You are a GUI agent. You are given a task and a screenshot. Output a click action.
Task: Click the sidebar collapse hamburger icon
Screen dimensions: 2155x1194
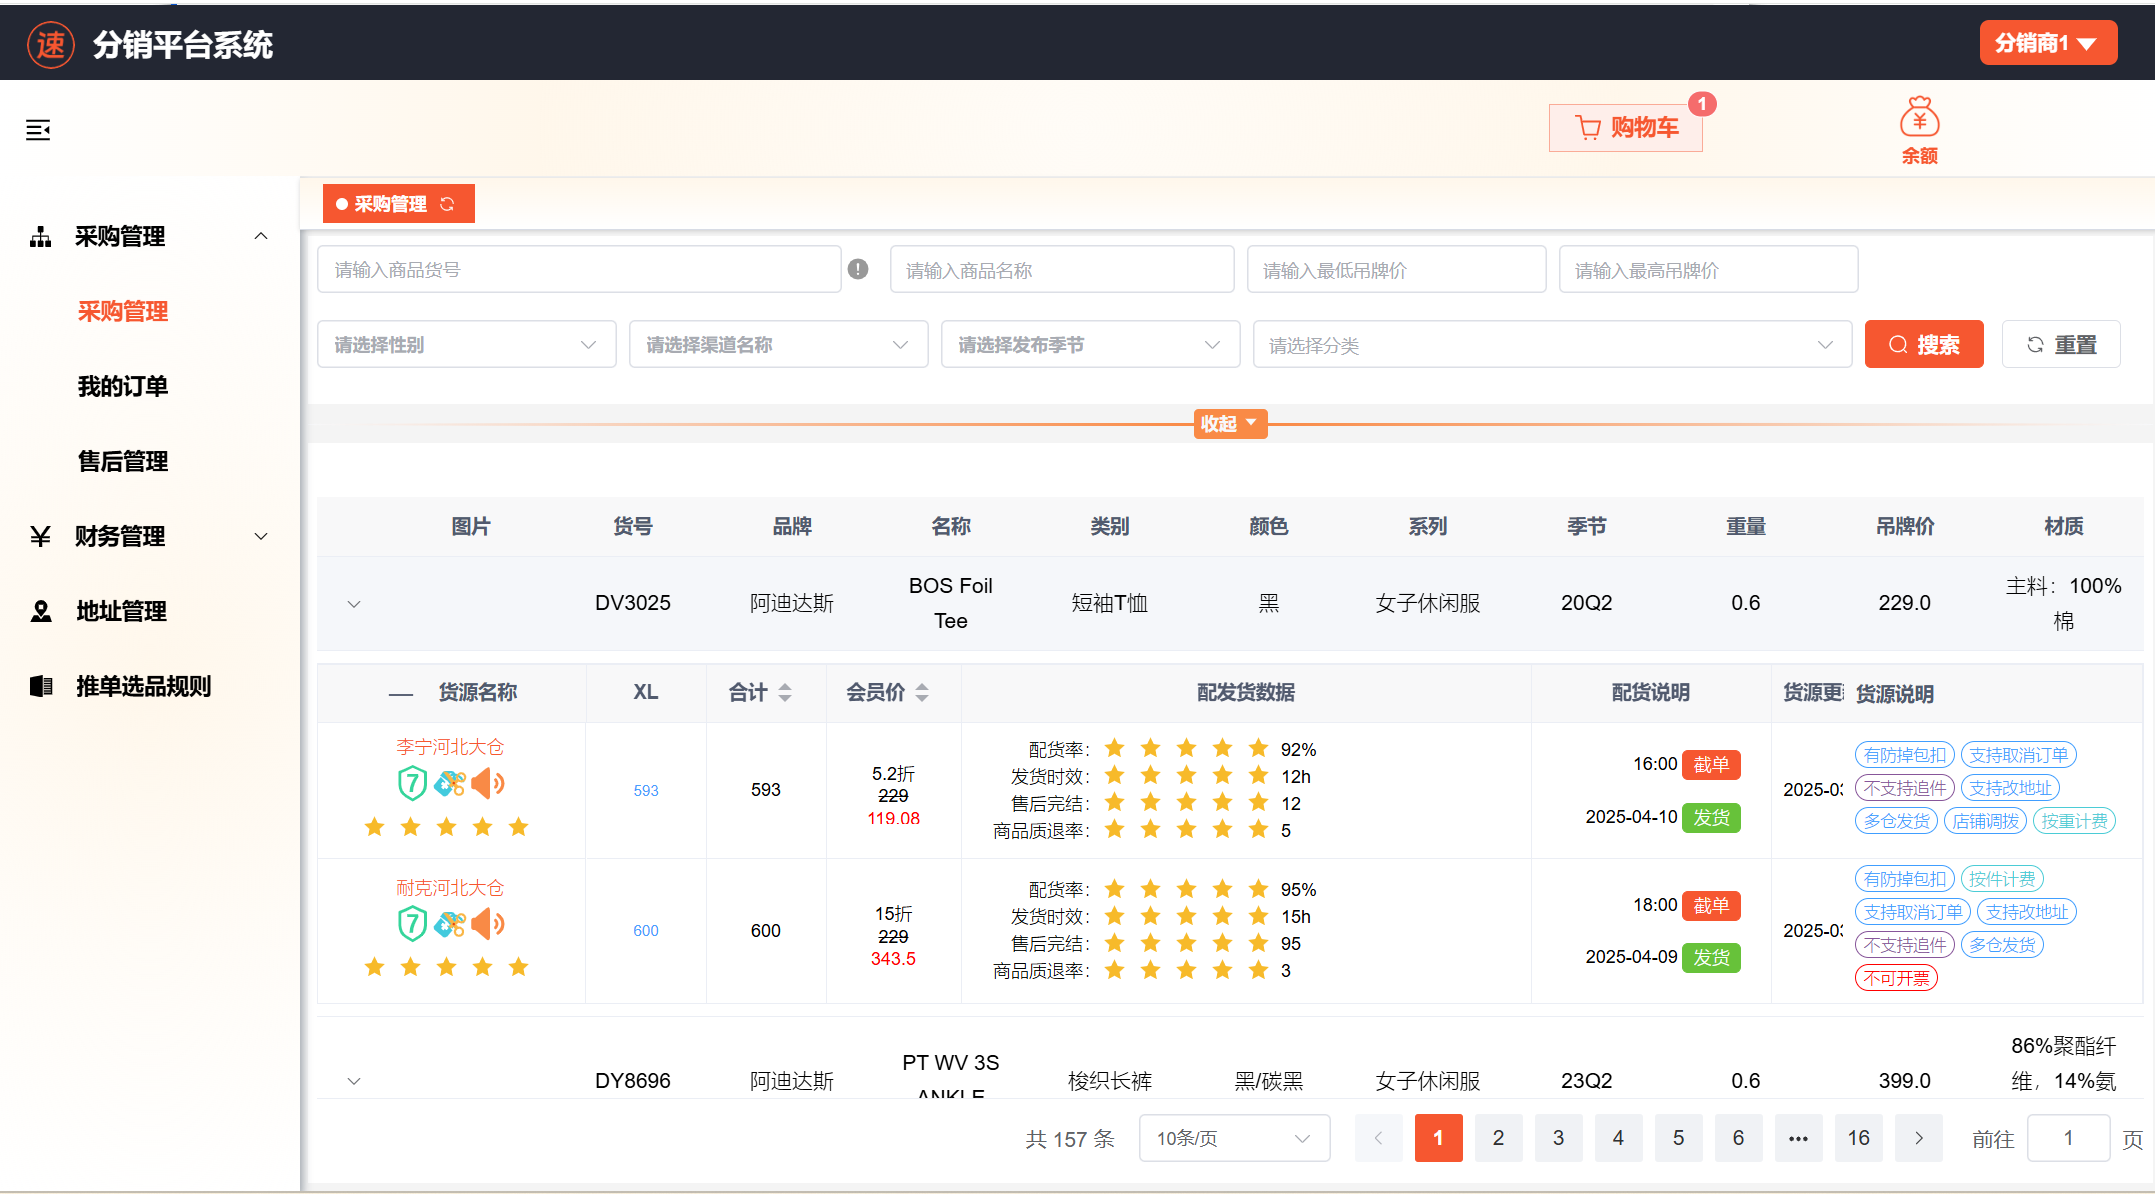pos(38,130)
